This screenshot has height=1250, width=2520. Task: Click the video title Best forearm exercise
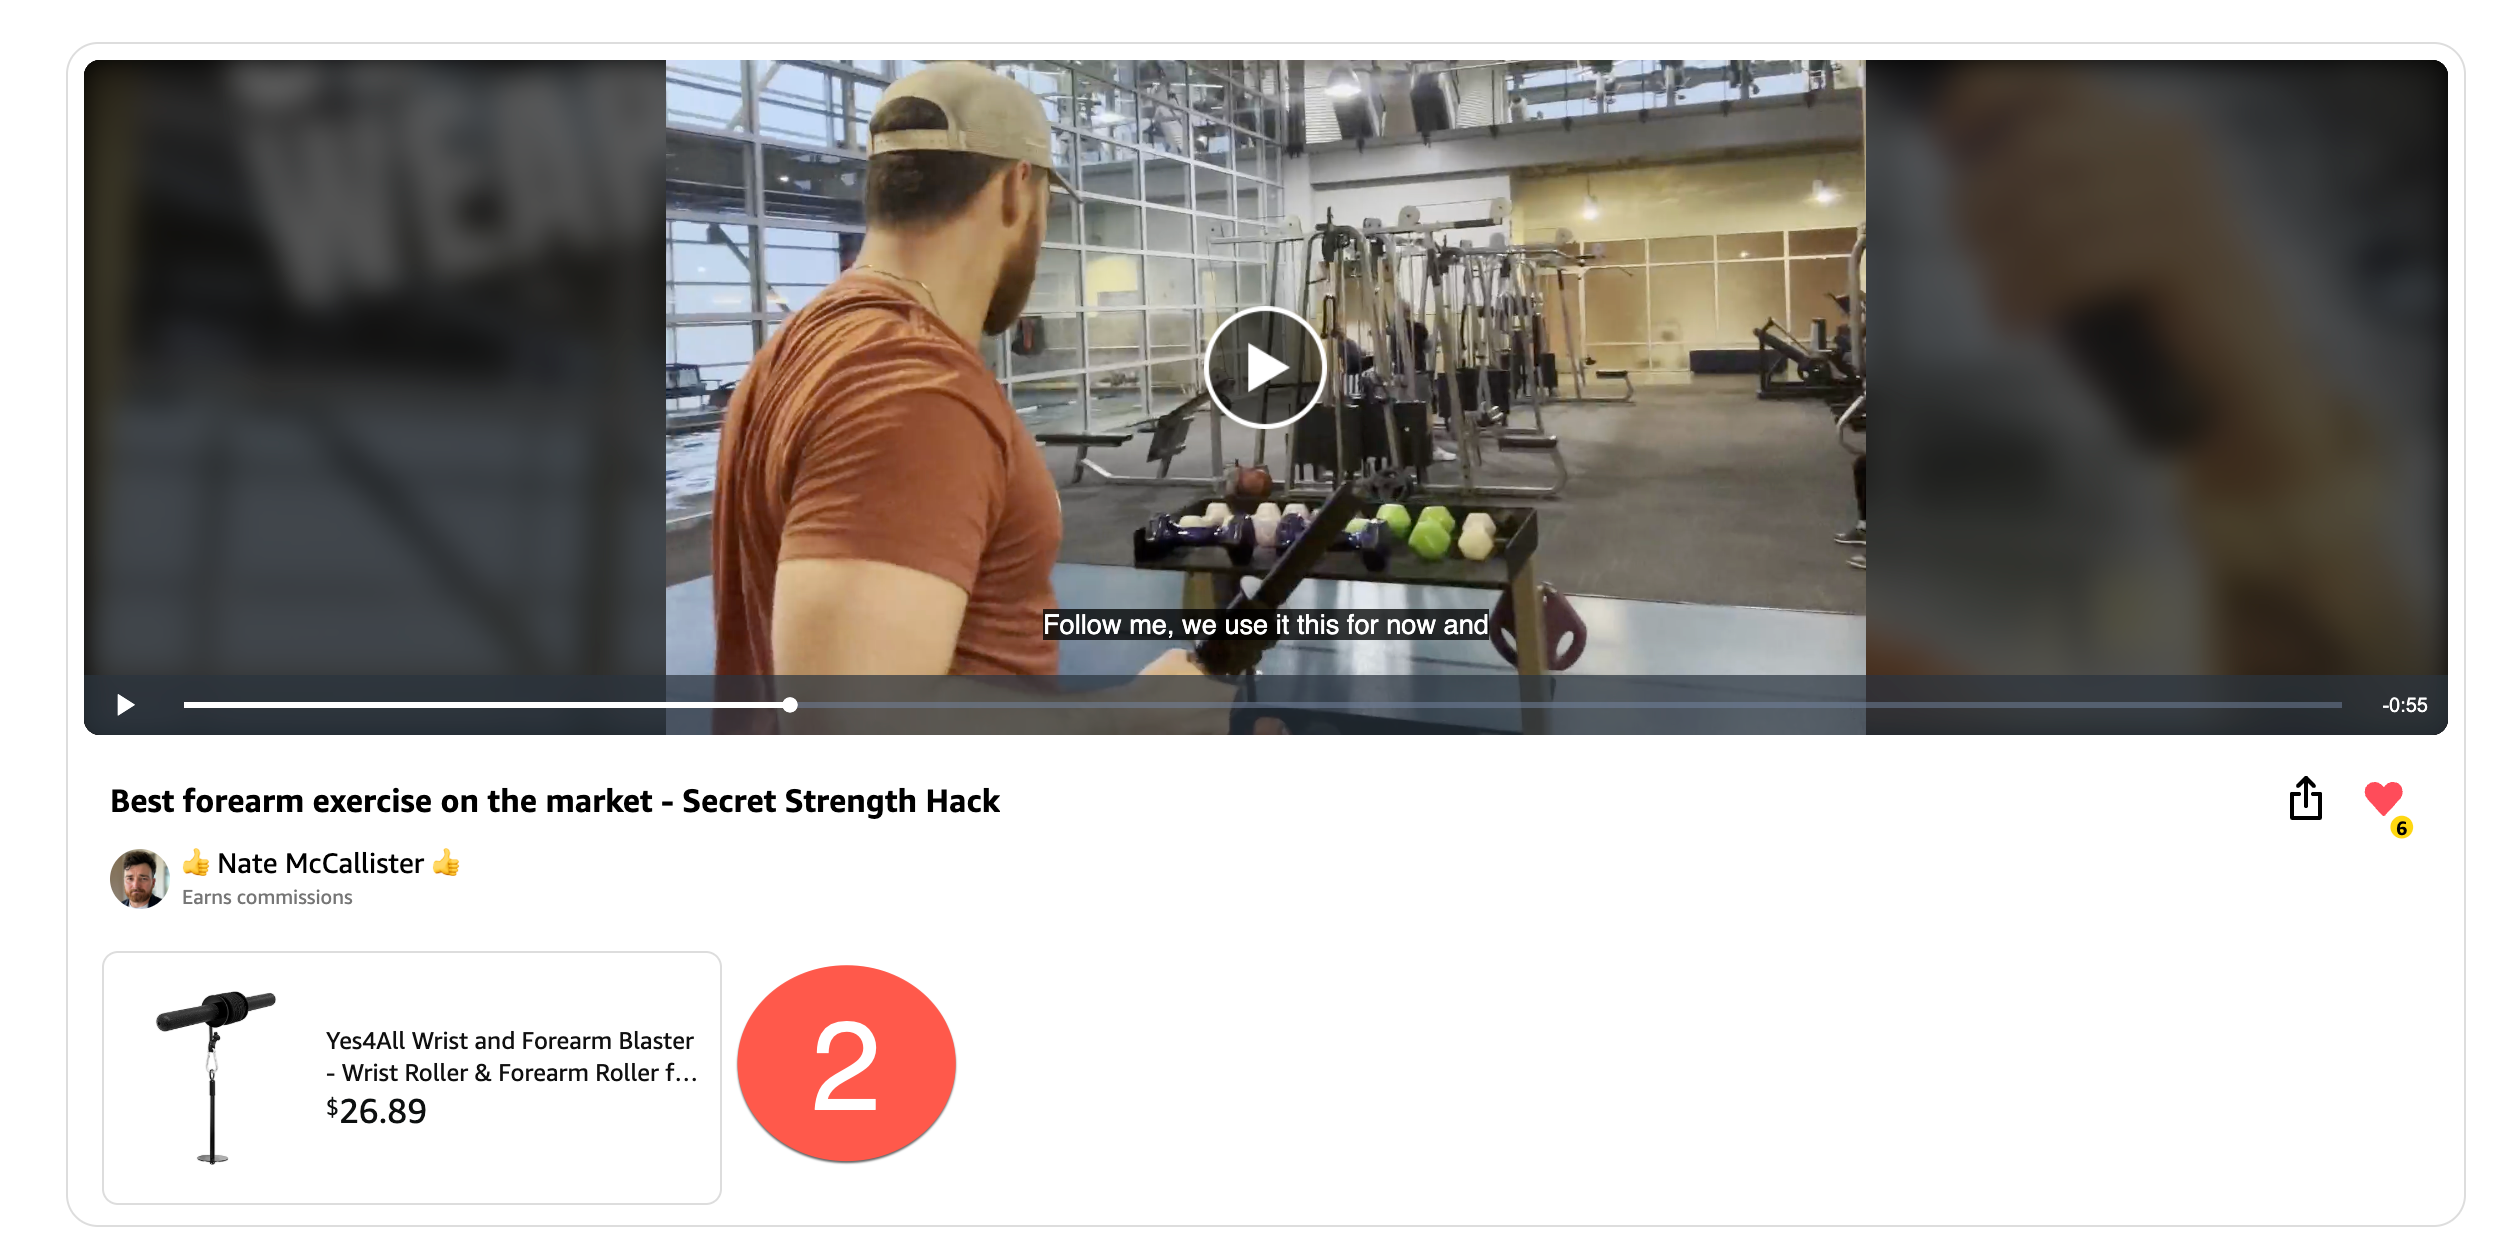555,801
